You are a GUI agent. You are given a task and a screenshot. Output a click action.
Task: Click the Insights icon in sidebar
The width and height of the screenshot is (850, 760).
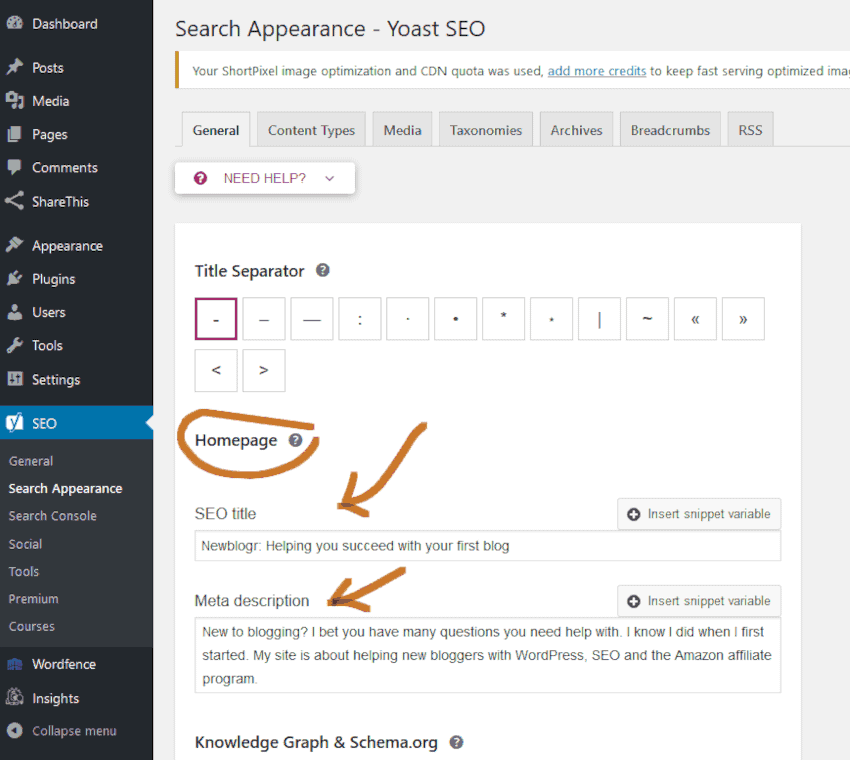[15, 697]
